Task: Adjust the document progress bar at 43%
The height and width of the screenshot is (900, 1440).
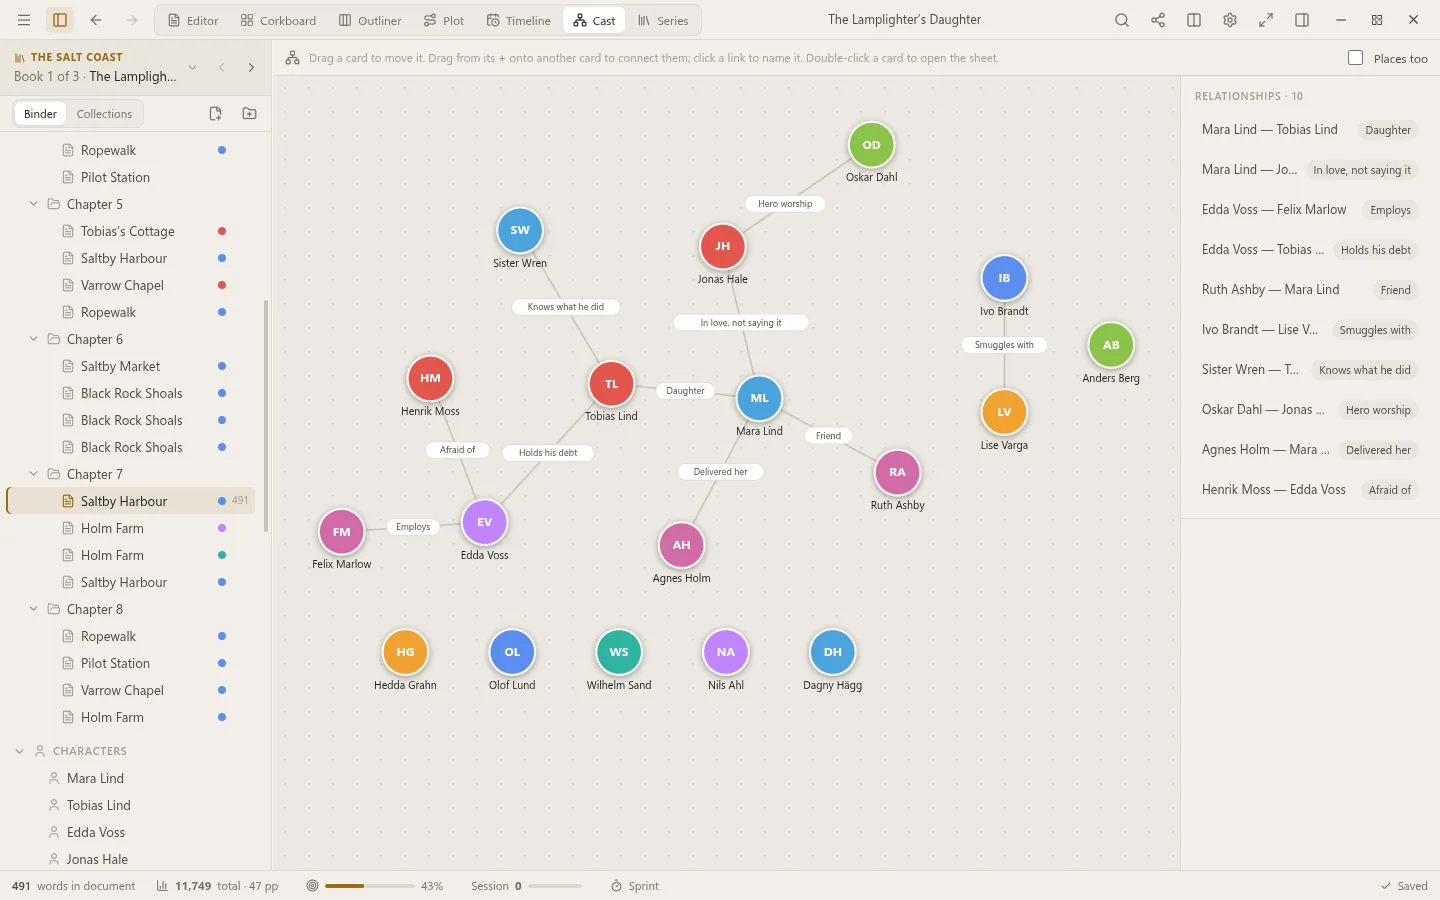Action: coord(369,886)
